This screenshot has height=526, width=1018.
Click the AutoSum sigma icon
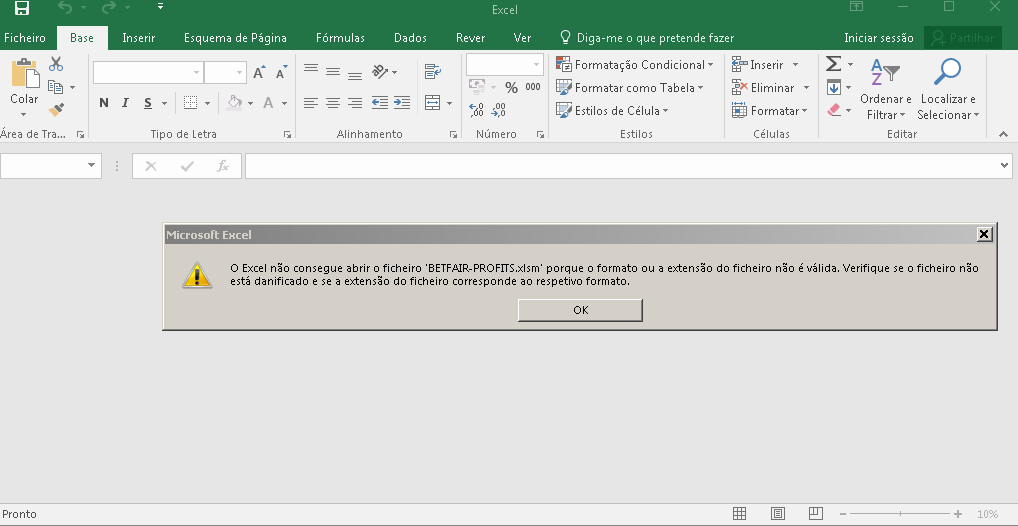(834, 64)
